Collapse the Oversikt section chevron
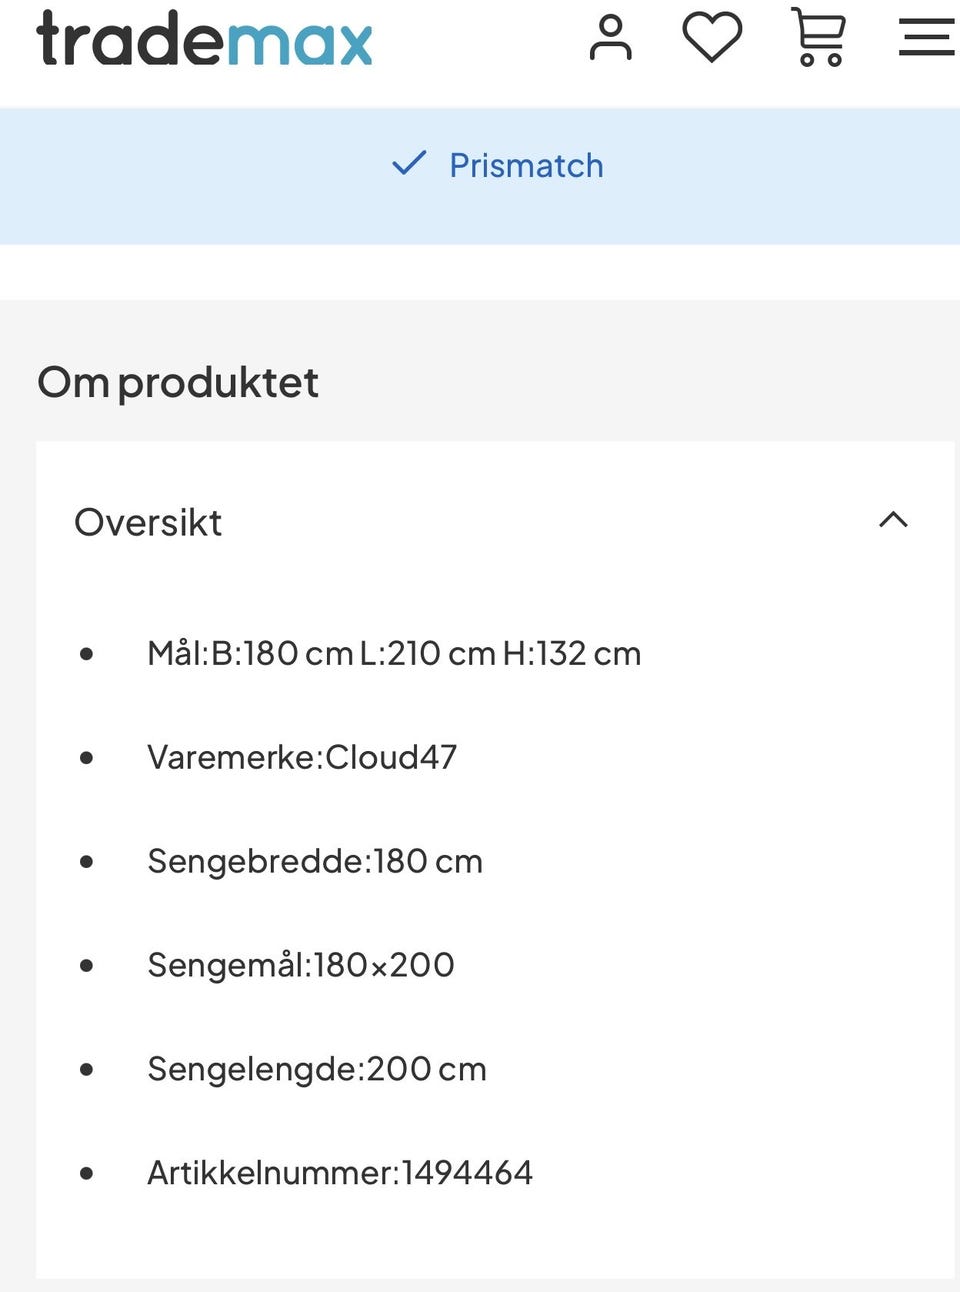Image resolution: width=960 pixels, height=1292 pixels. point(893,520)
